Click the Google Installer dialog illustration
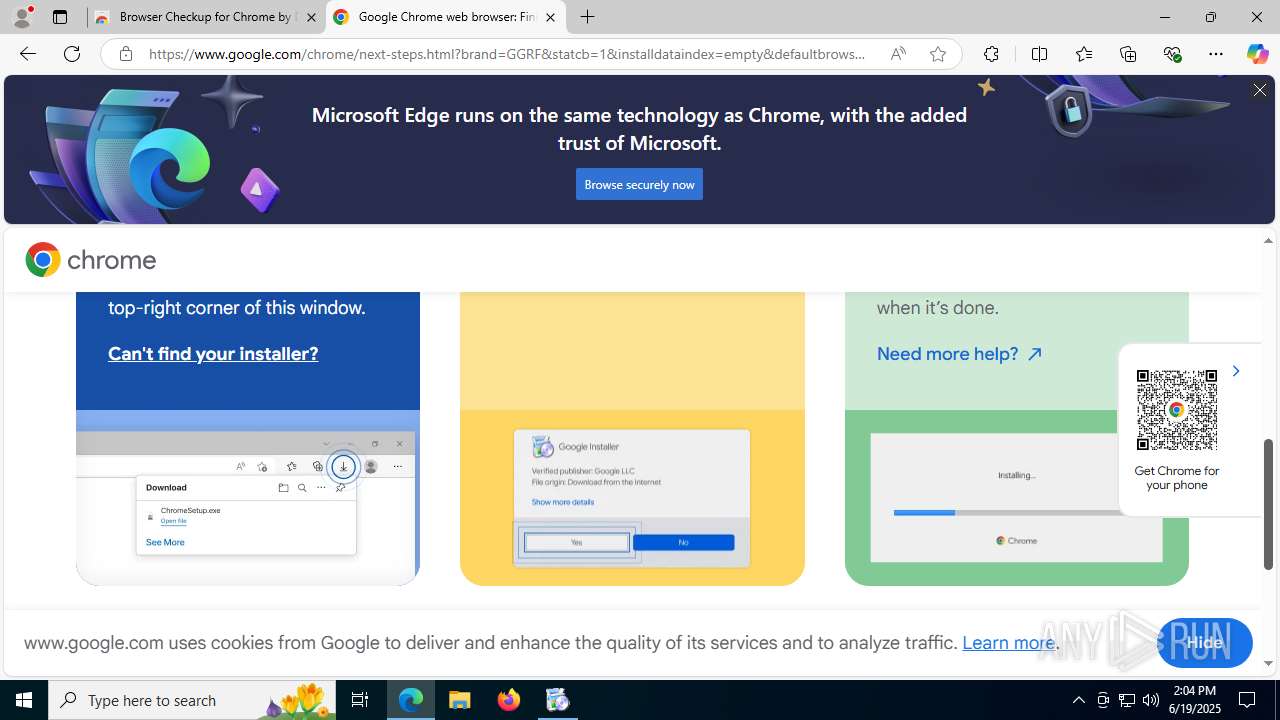Image resolution: width=1280 pixels, height=720 pixels. [x=632, y=498]
